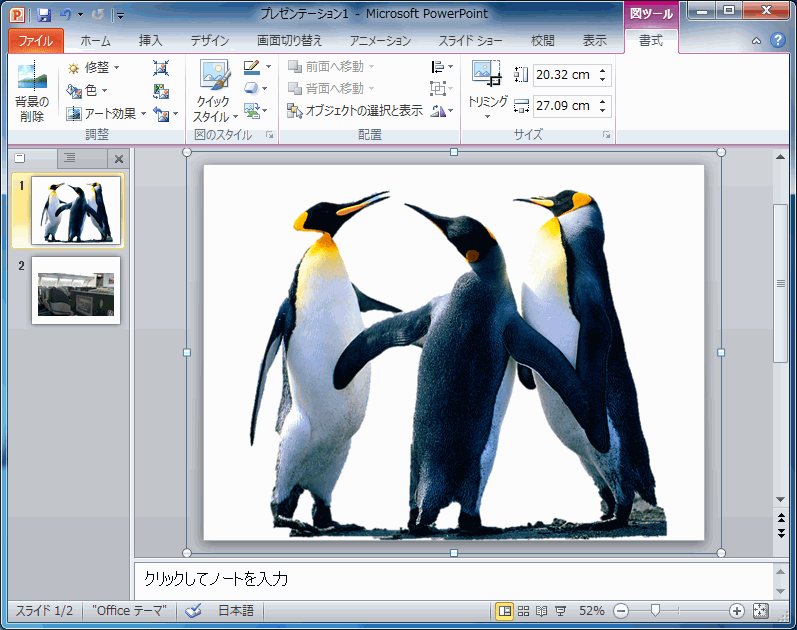Select slide 2 thumbnail

76,290
